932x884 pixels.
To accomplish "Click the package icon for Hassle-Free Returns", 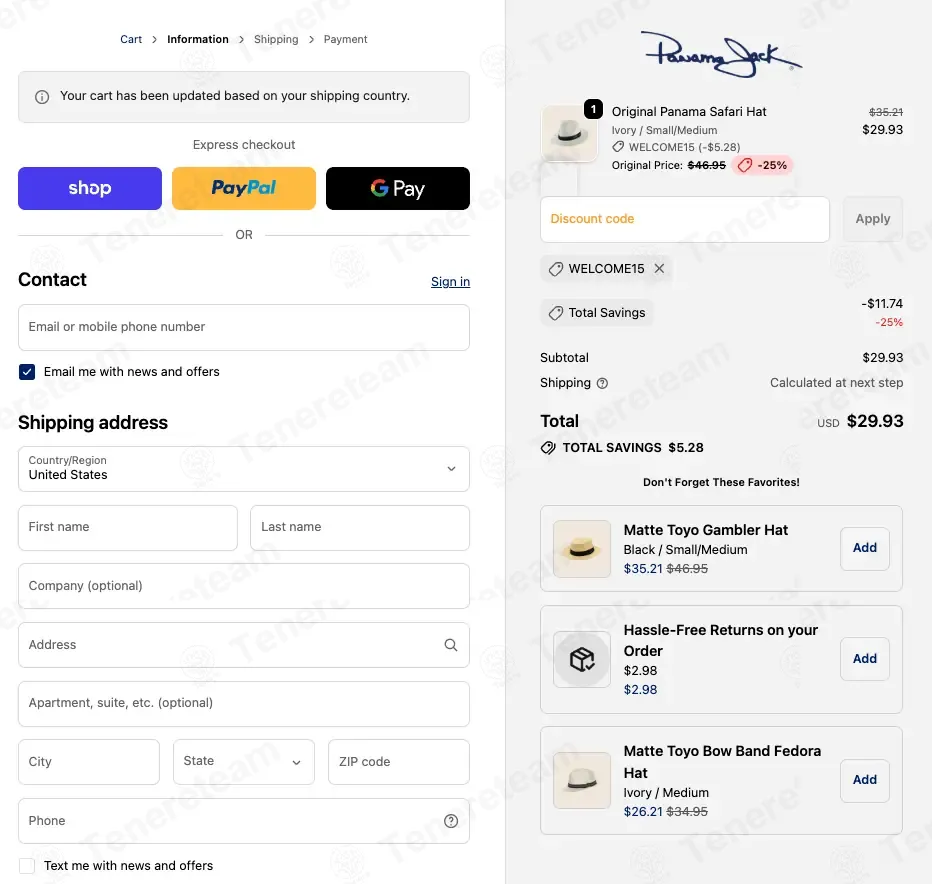I will [581, 659].
